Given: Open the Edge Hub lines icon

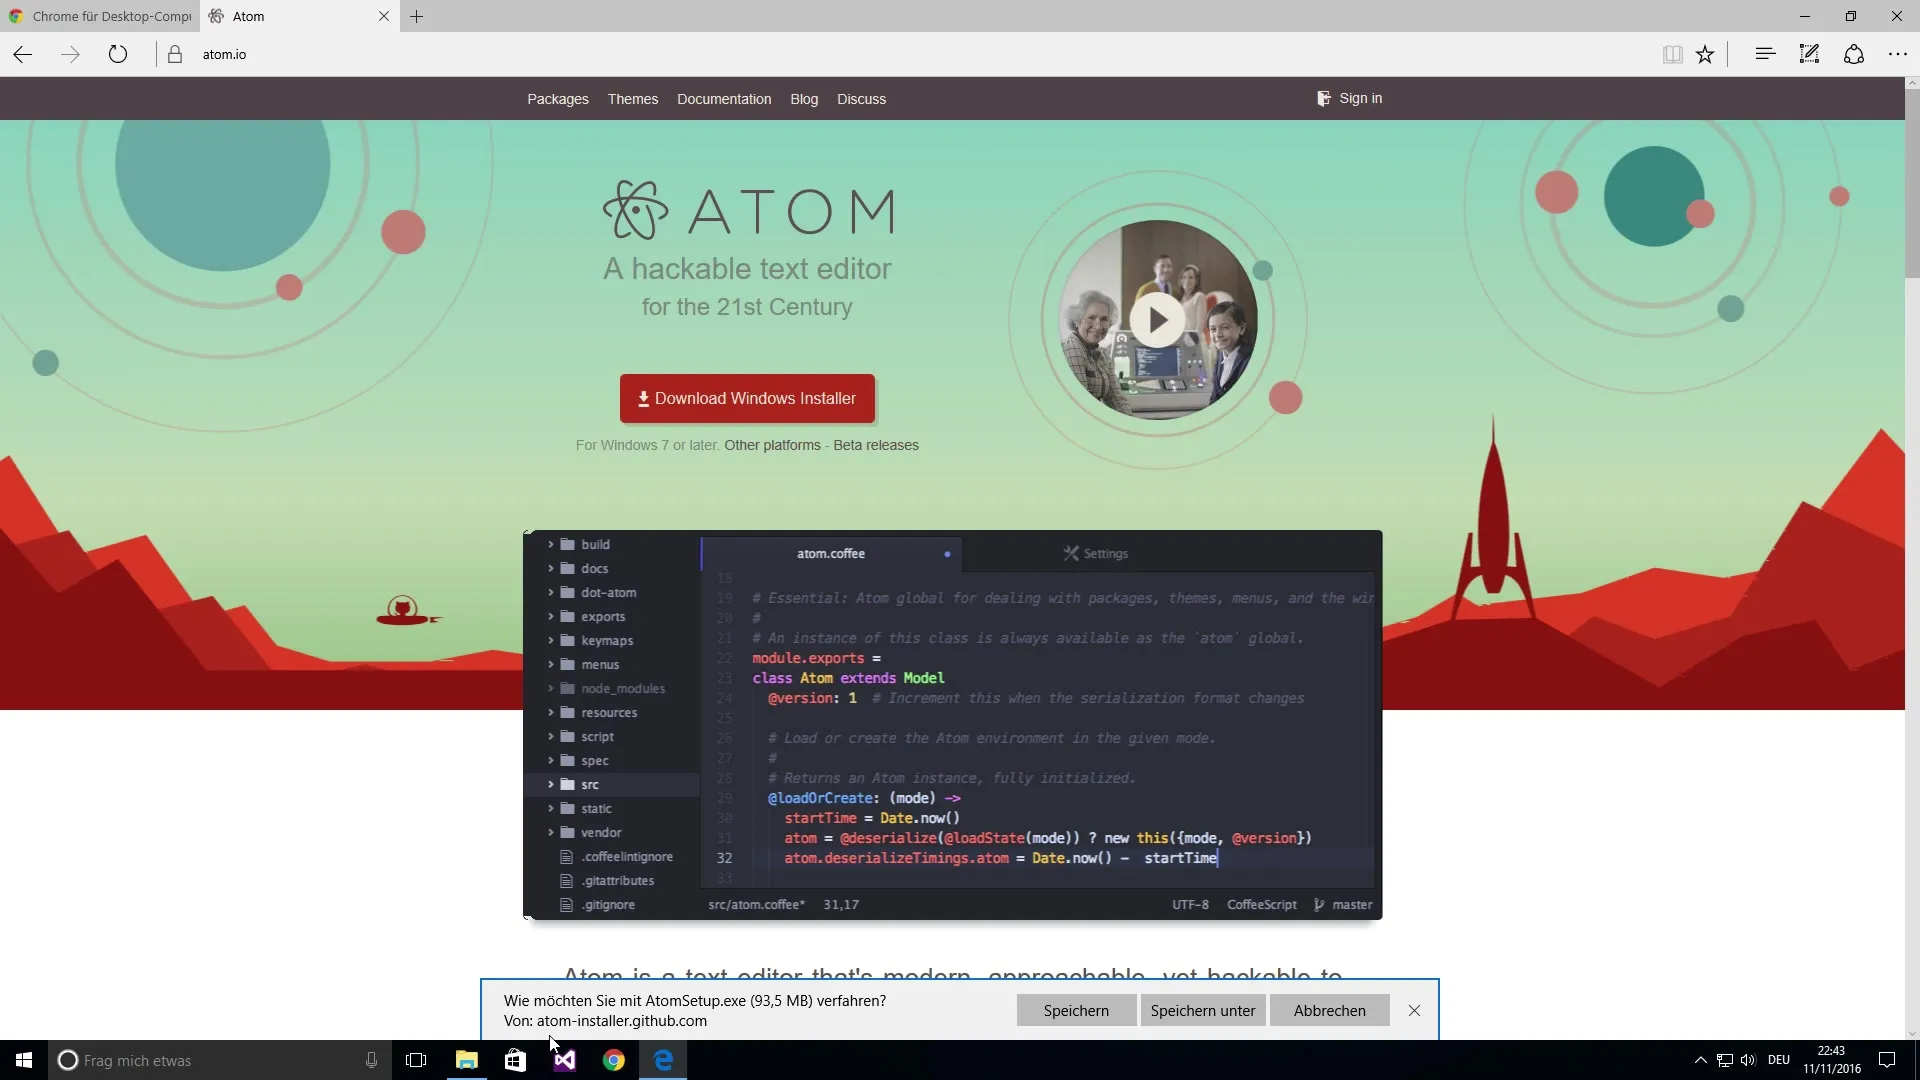Looking at the screenshot, I should tap(1765, 54).
